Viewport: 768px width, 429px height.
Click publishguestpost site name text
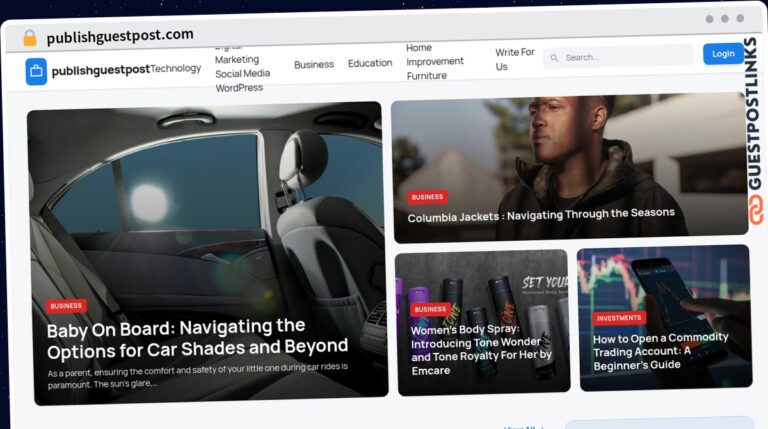pos(100,71)
